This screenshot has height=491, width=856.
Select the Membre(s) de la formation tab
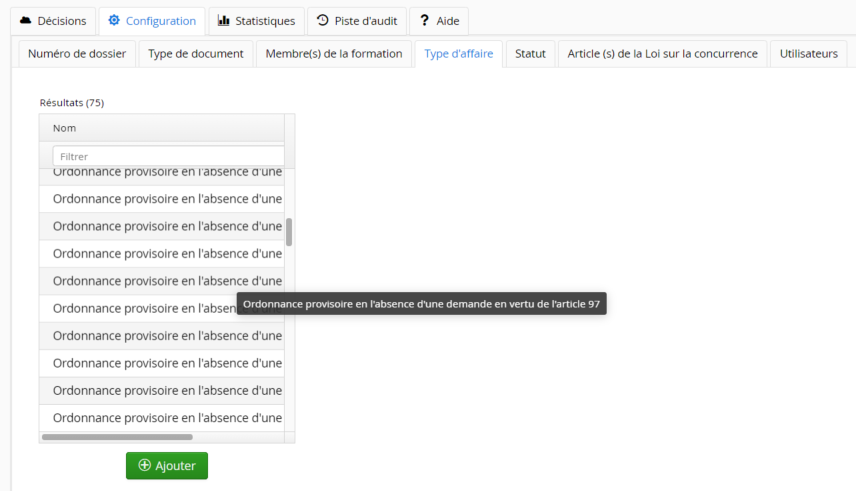(x=334, y=54)
